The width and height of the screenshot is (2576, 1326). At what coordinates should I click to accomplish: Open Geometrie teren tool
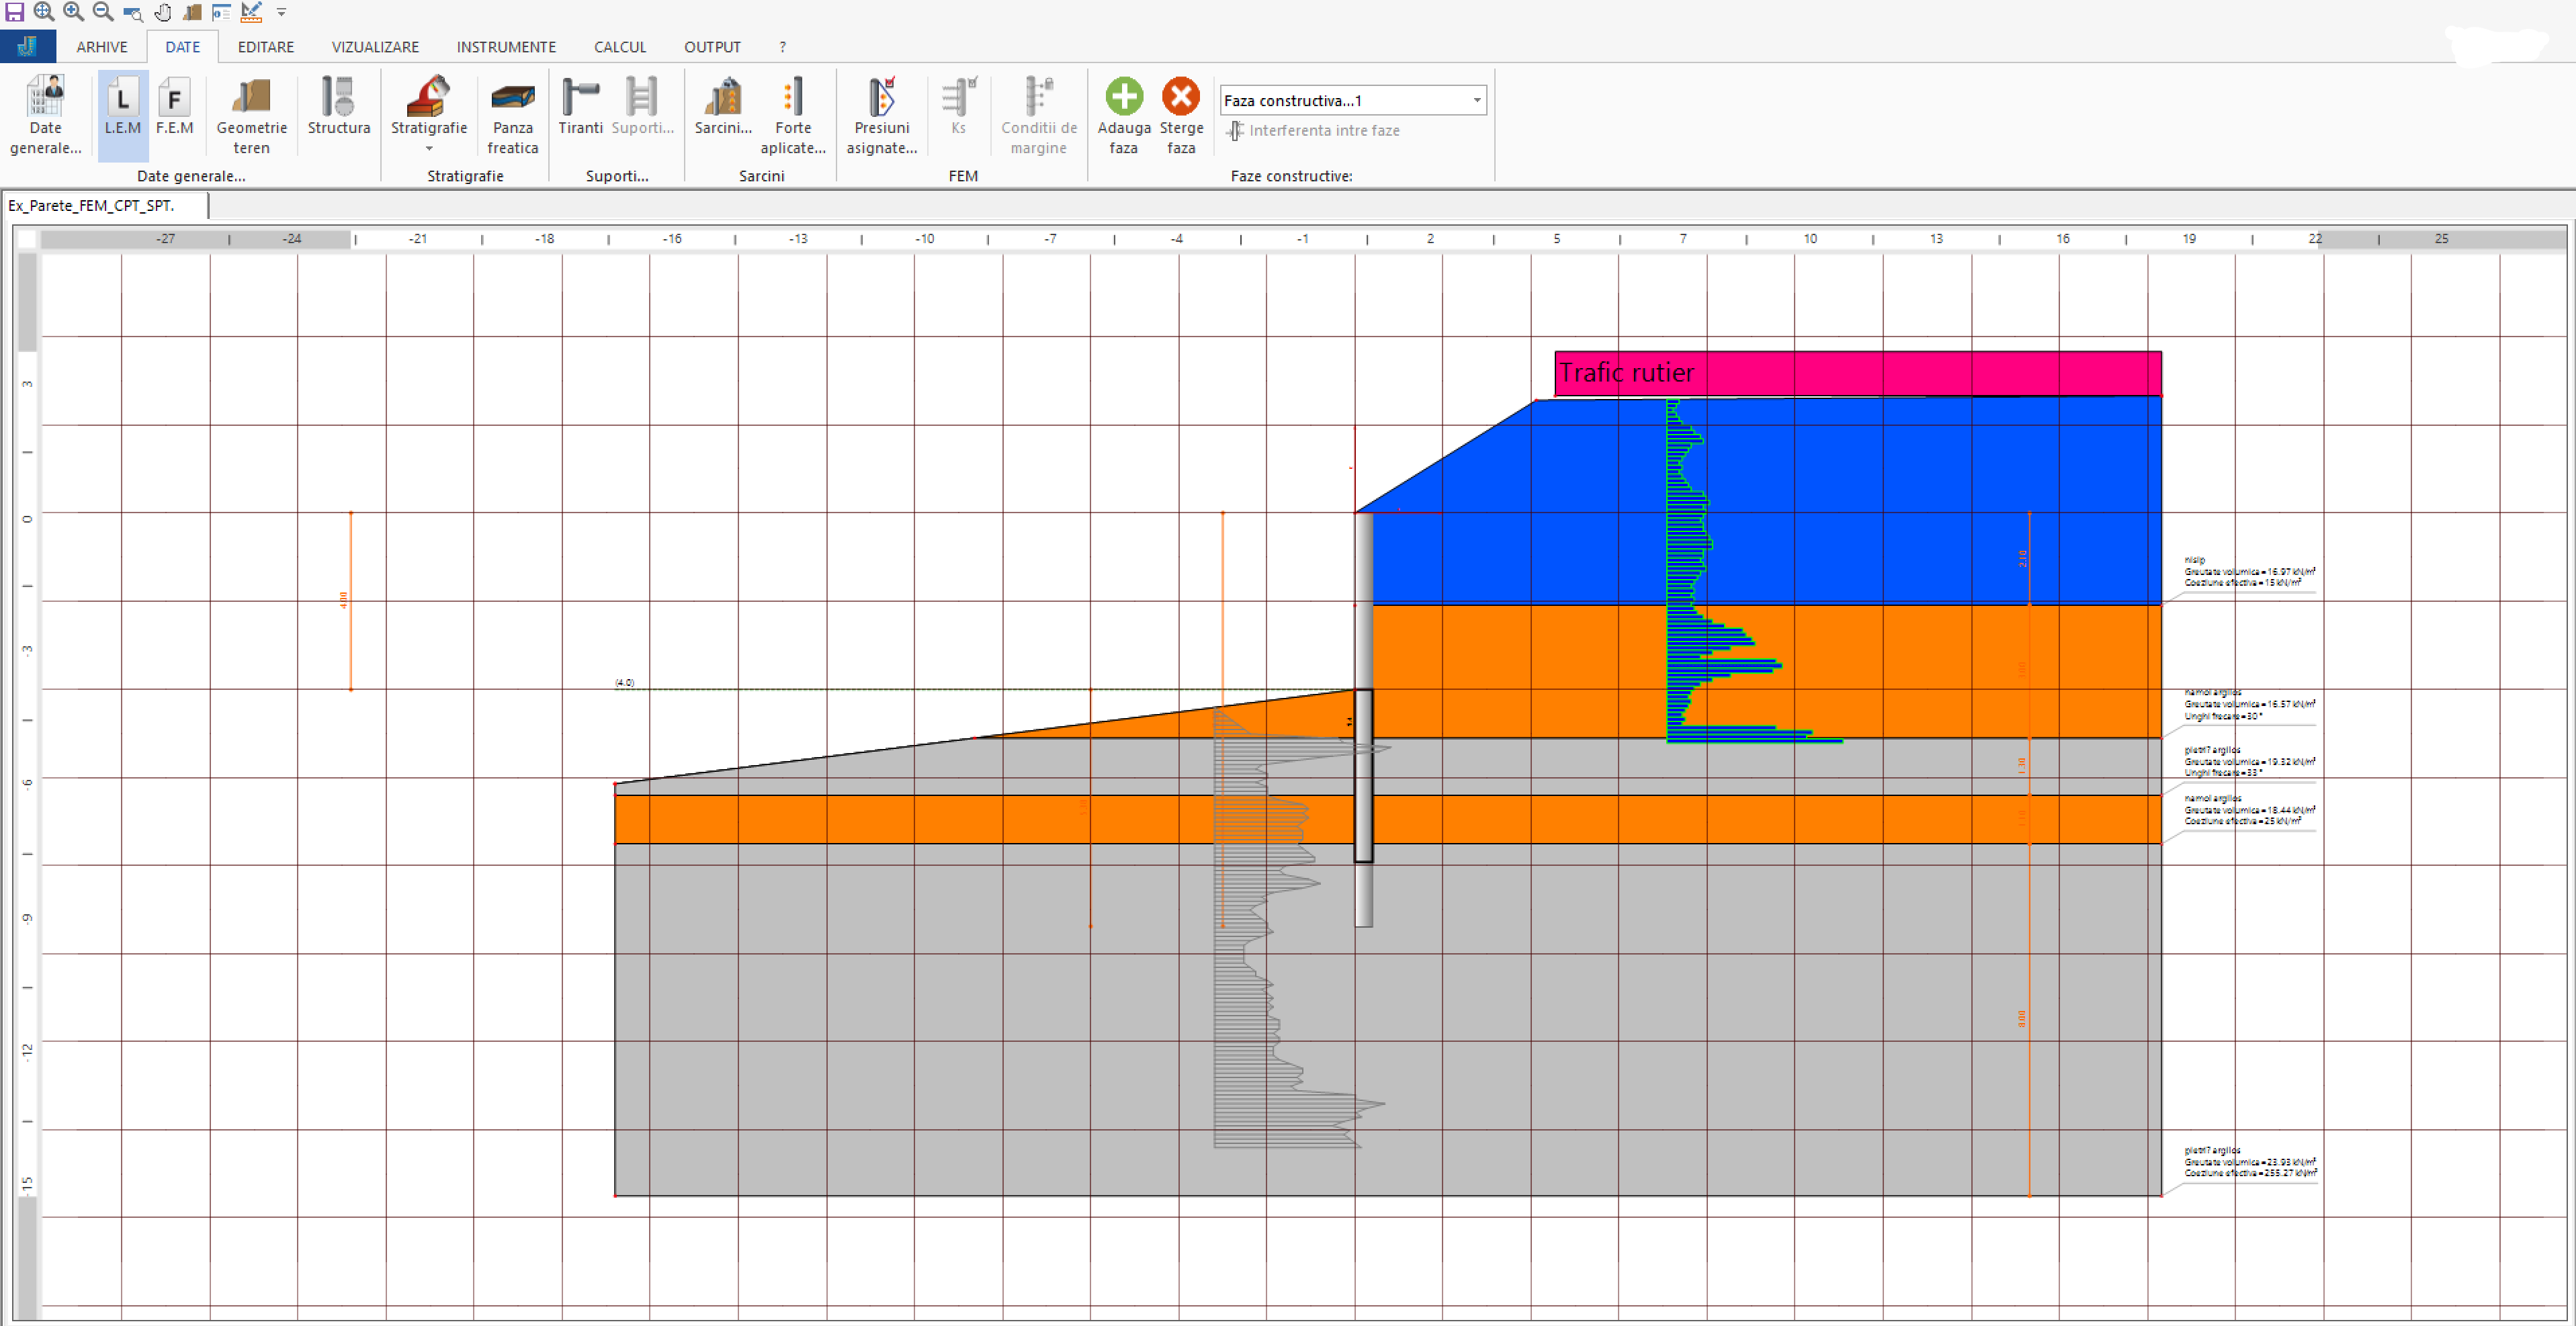pos(251,116)
